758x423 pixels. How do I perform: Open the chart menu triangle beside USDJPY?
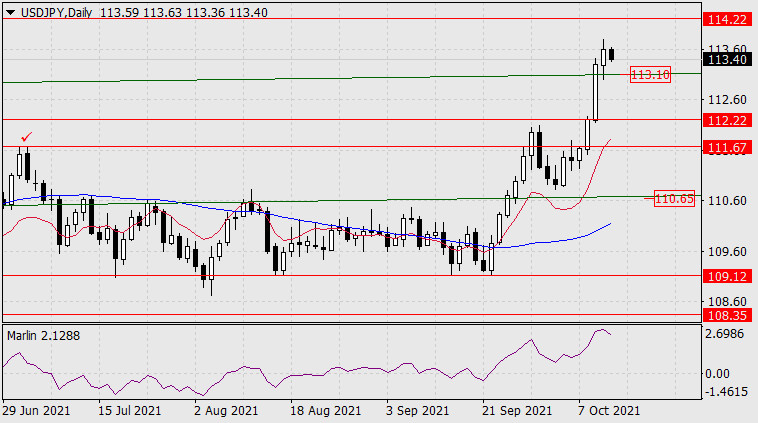coord(10,13)
